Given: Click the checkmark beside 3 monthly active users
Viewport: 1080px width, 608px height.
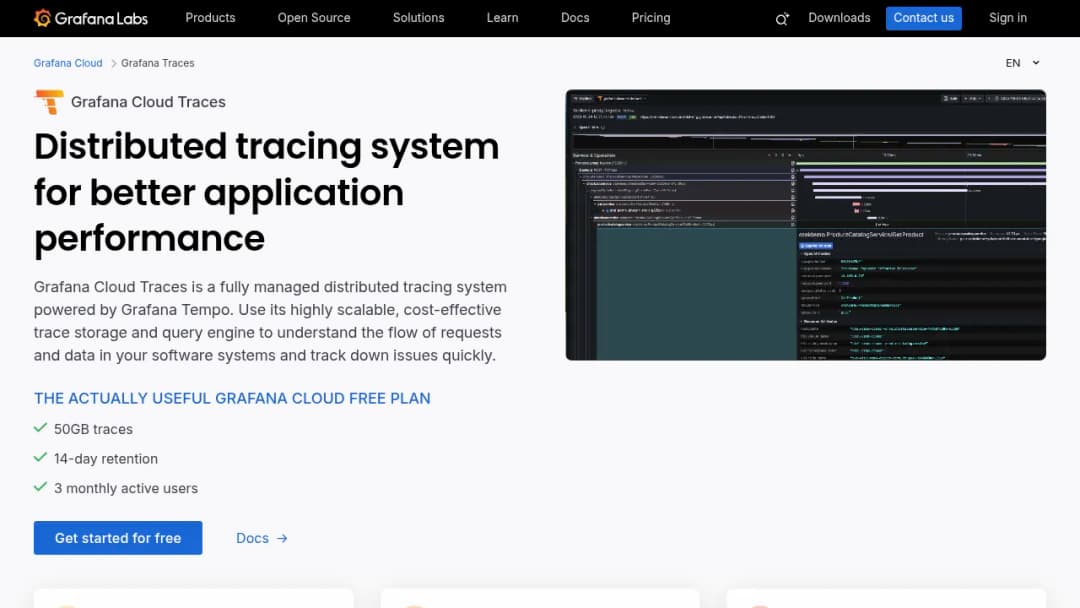Looking at the screenshot, I should coord(40,487).
